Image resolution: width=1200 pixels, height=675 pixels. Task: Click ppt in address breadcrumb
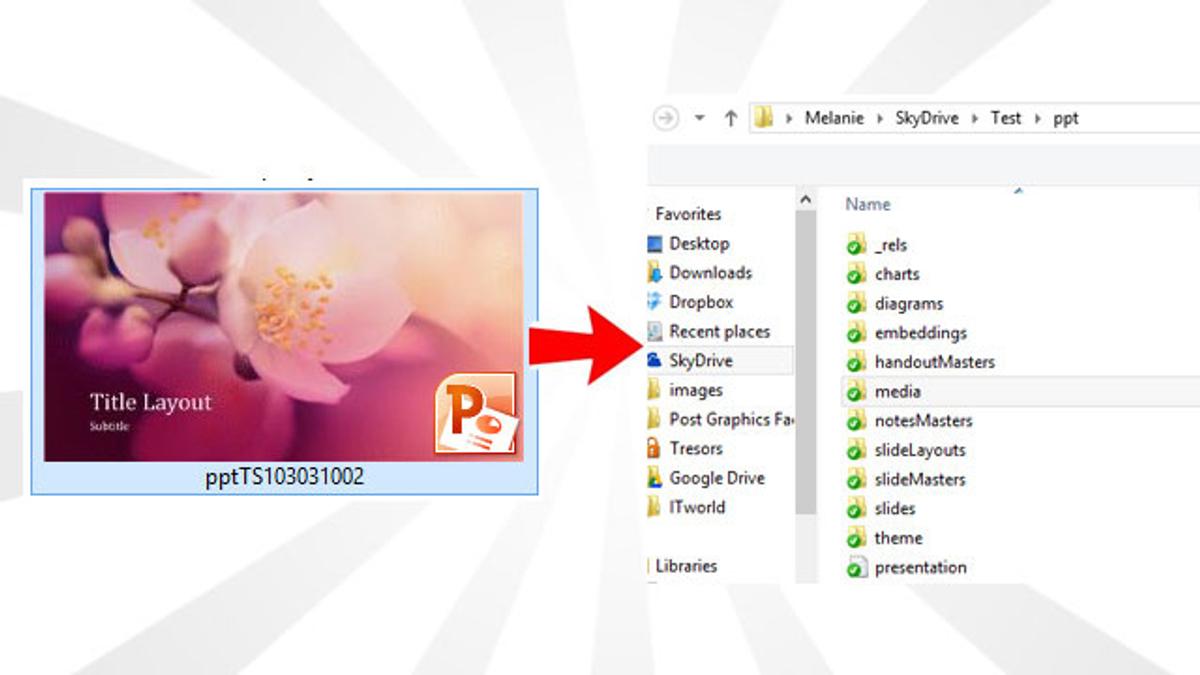(x=1066, y=119)
